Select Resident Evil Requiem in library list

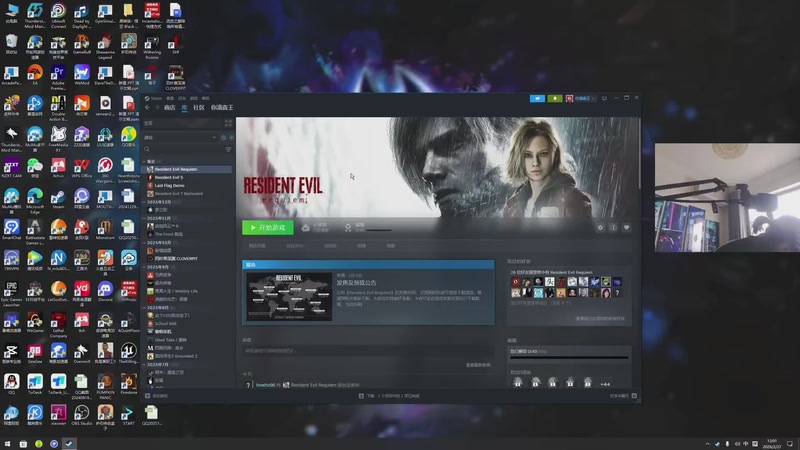[187, 169]
